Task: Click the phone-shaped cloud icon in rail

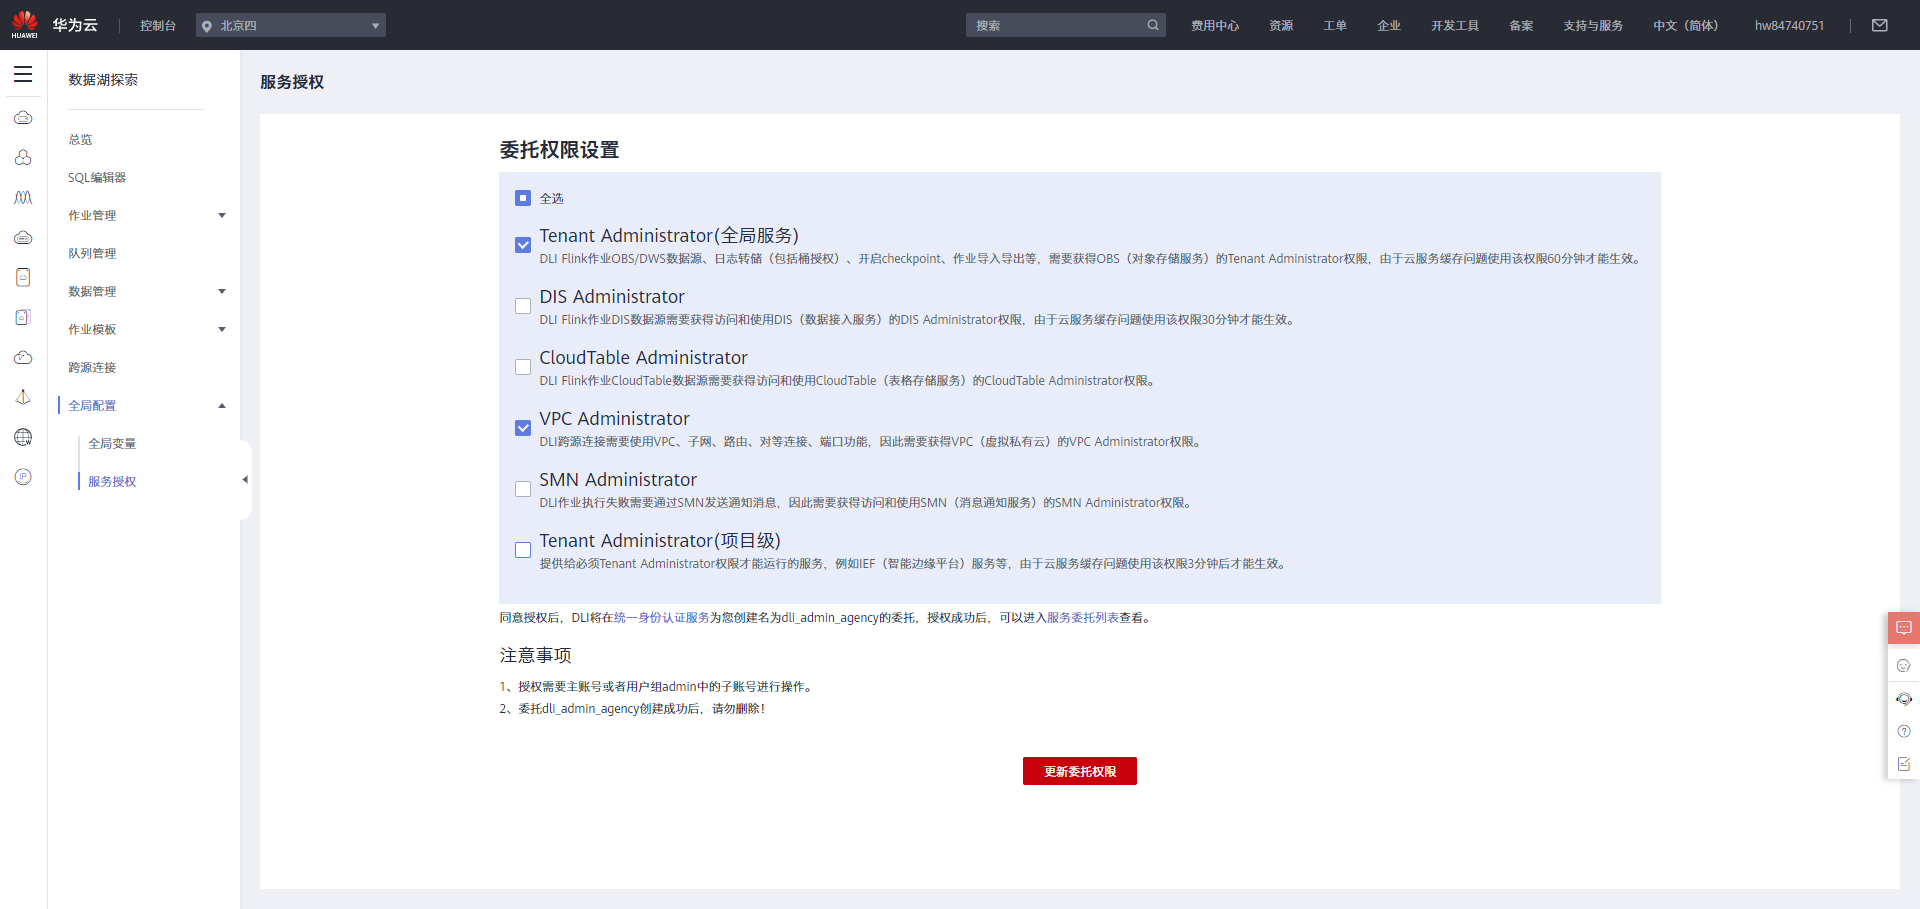Action: tap(23, 277)
